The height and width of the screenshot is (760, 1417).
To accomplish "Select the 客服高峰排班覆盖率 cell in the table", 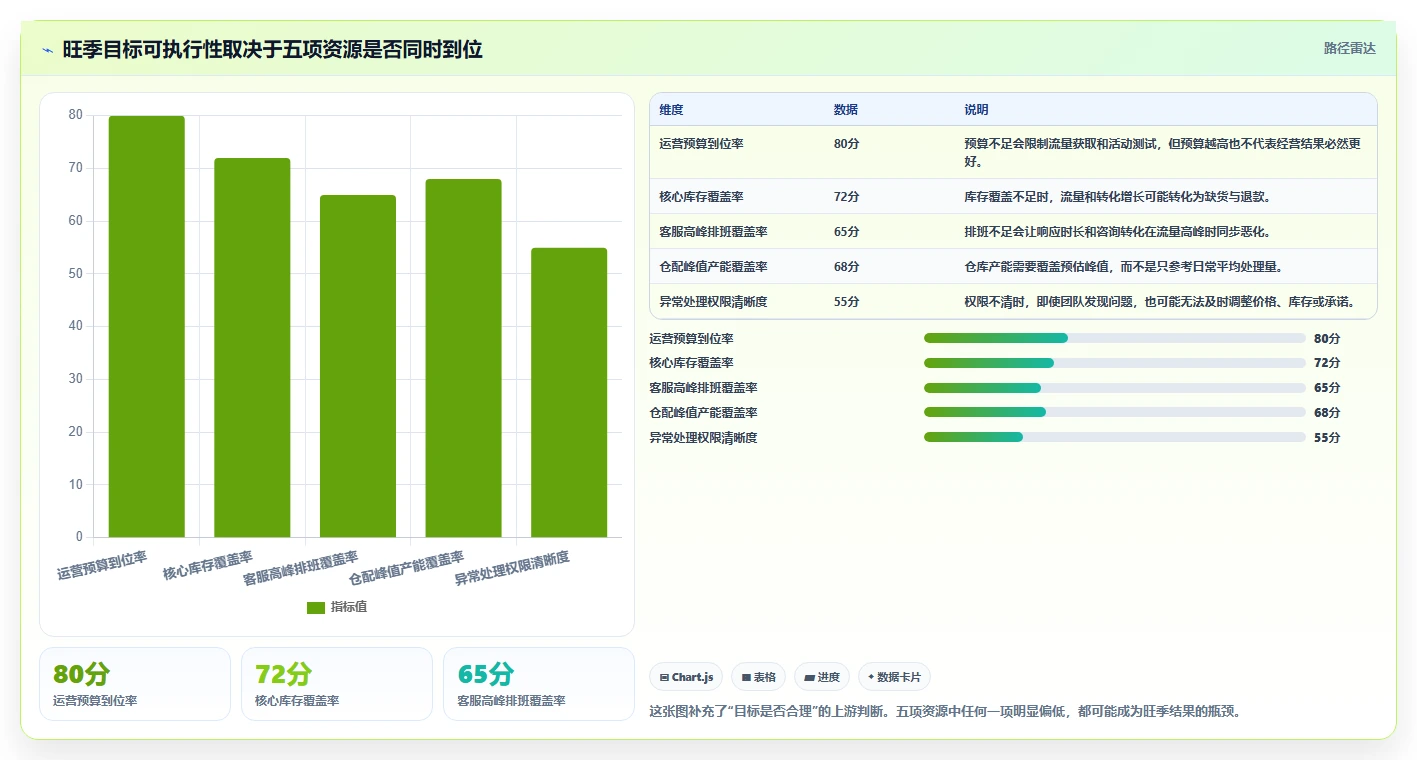I will [x=714, y=232].
